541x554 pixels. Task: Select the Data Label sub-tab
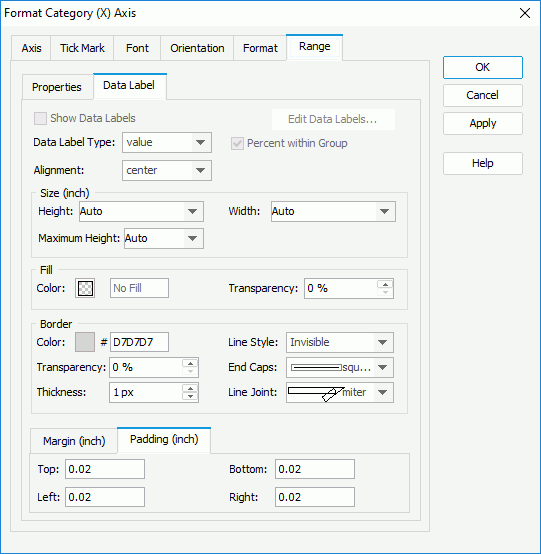tap(129, 86)
